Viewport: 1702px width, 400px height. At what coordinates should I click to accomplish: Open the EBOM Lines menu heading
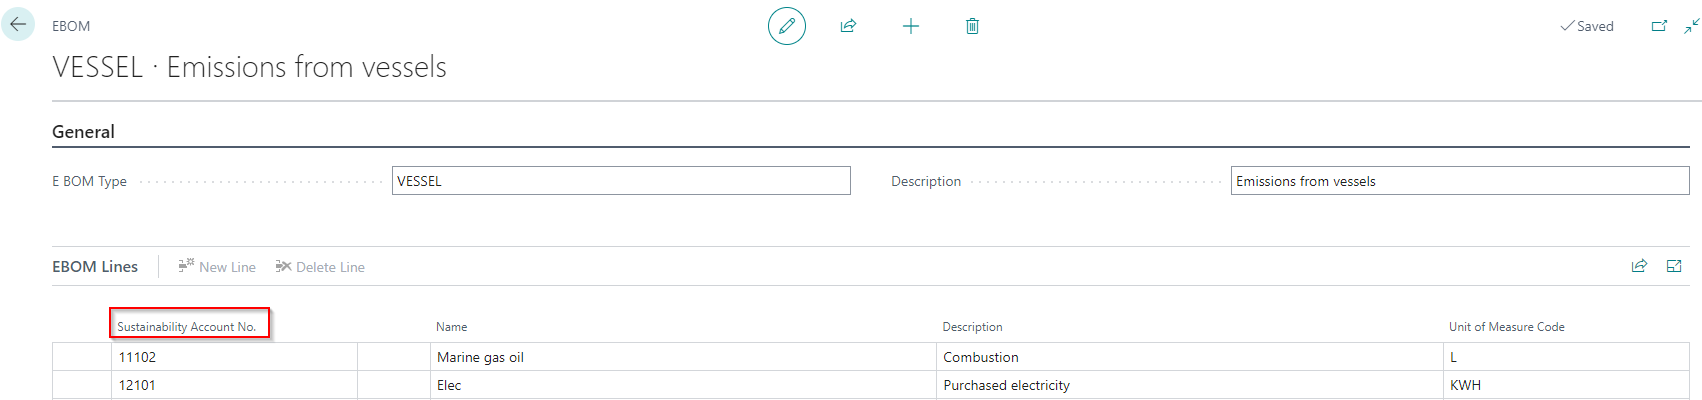click(95, 267)
